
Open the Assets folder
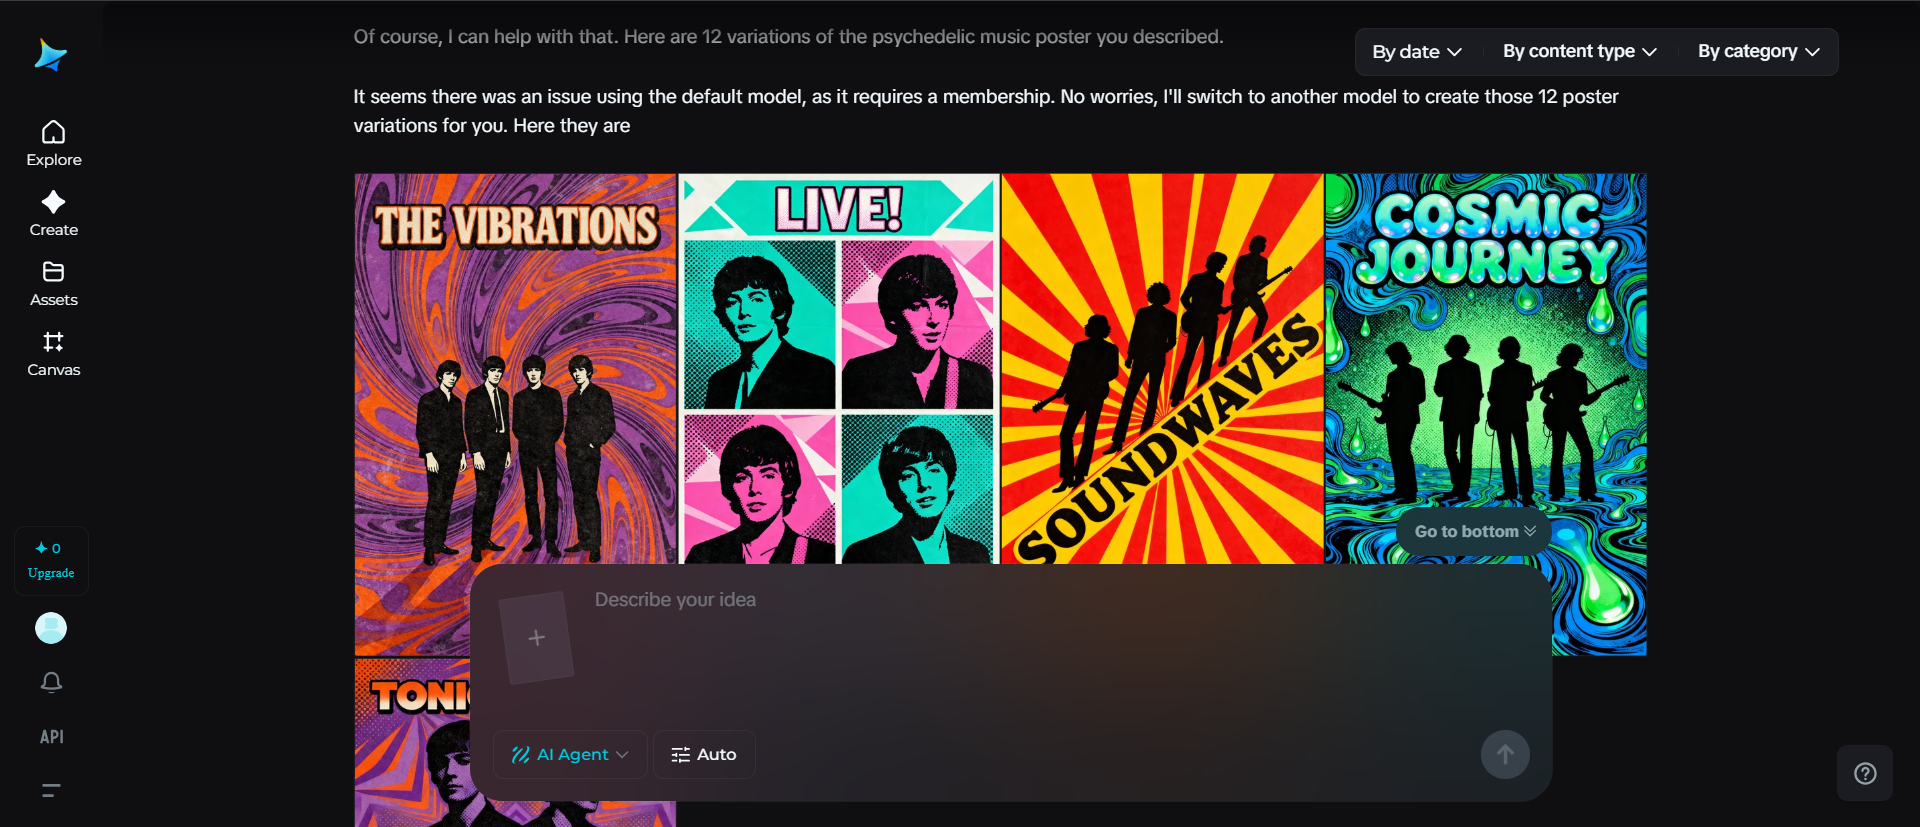point(54,284)
